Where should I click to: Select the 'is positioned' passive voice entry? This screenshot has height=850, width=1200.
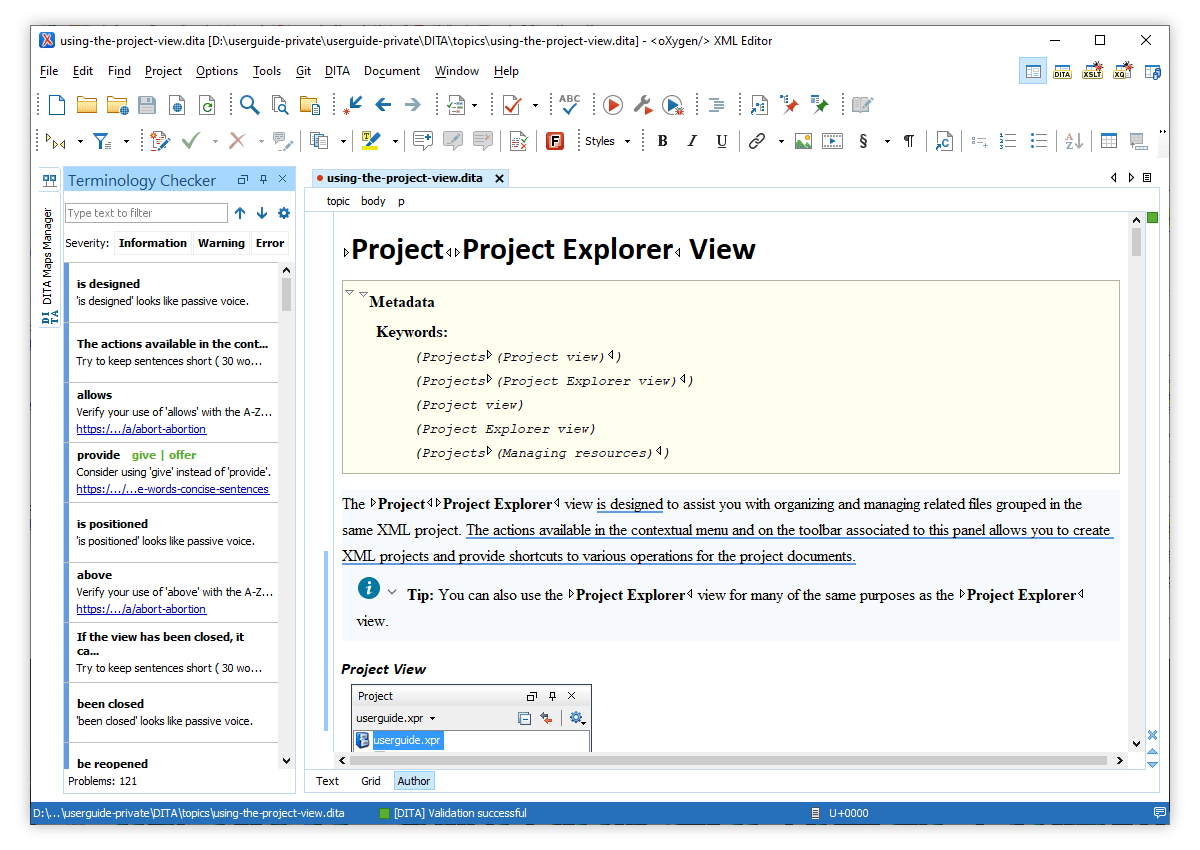[x=171, y=532]
